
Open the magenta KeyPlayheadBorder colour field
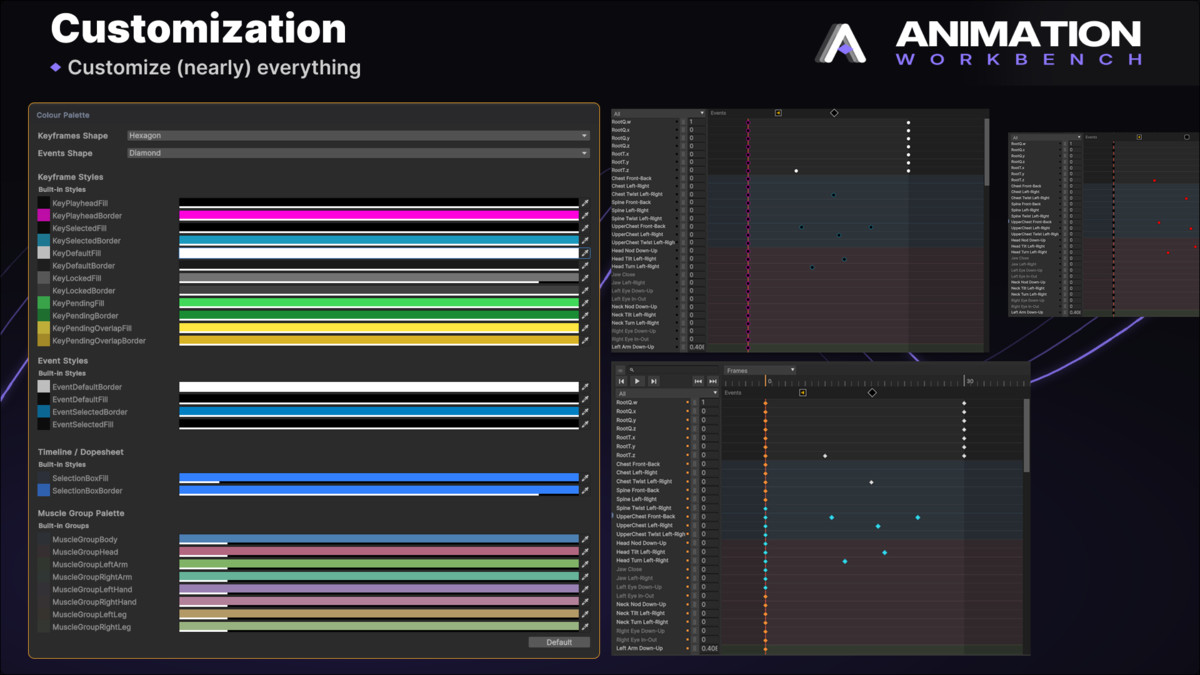pos(379,215)
